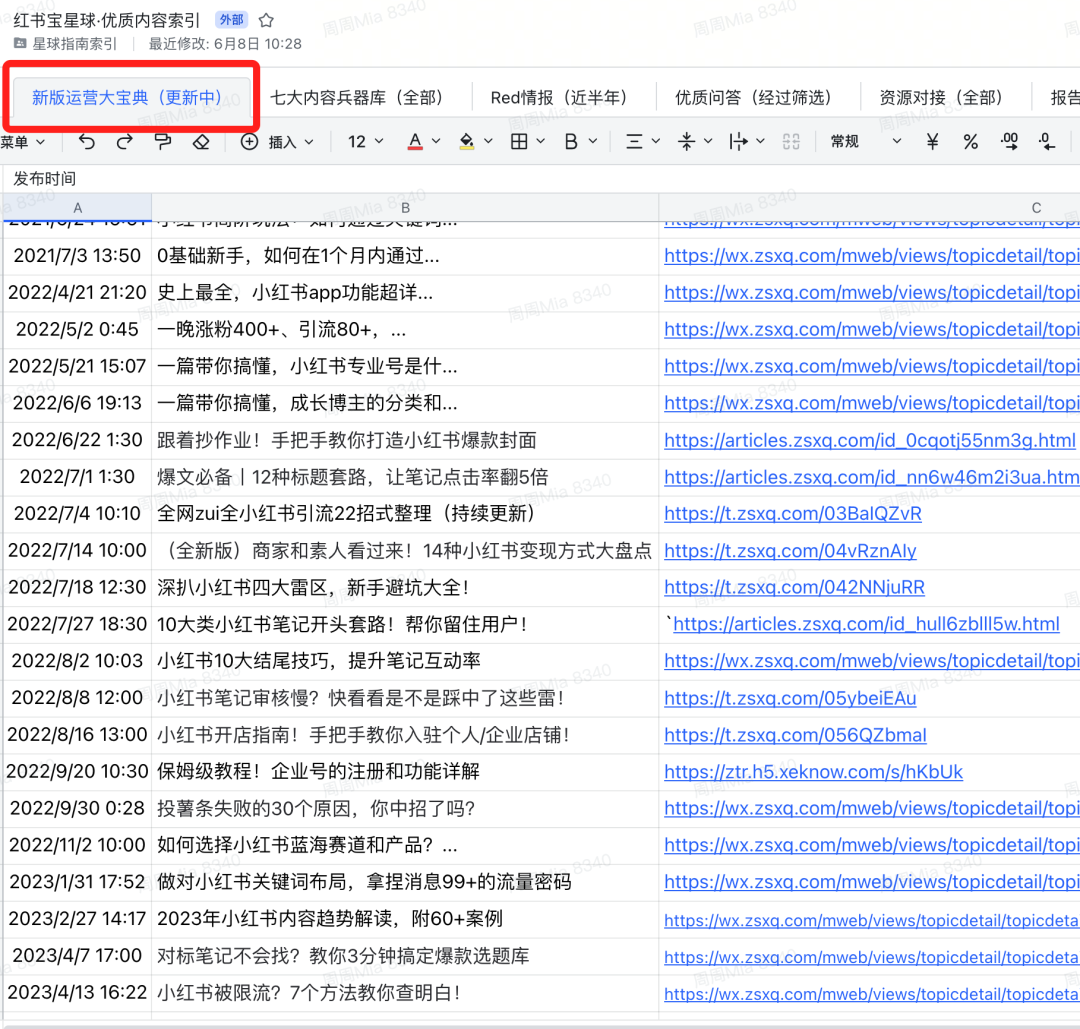Click the font color A icon
1080x1029 pixels.
(415, 142)
